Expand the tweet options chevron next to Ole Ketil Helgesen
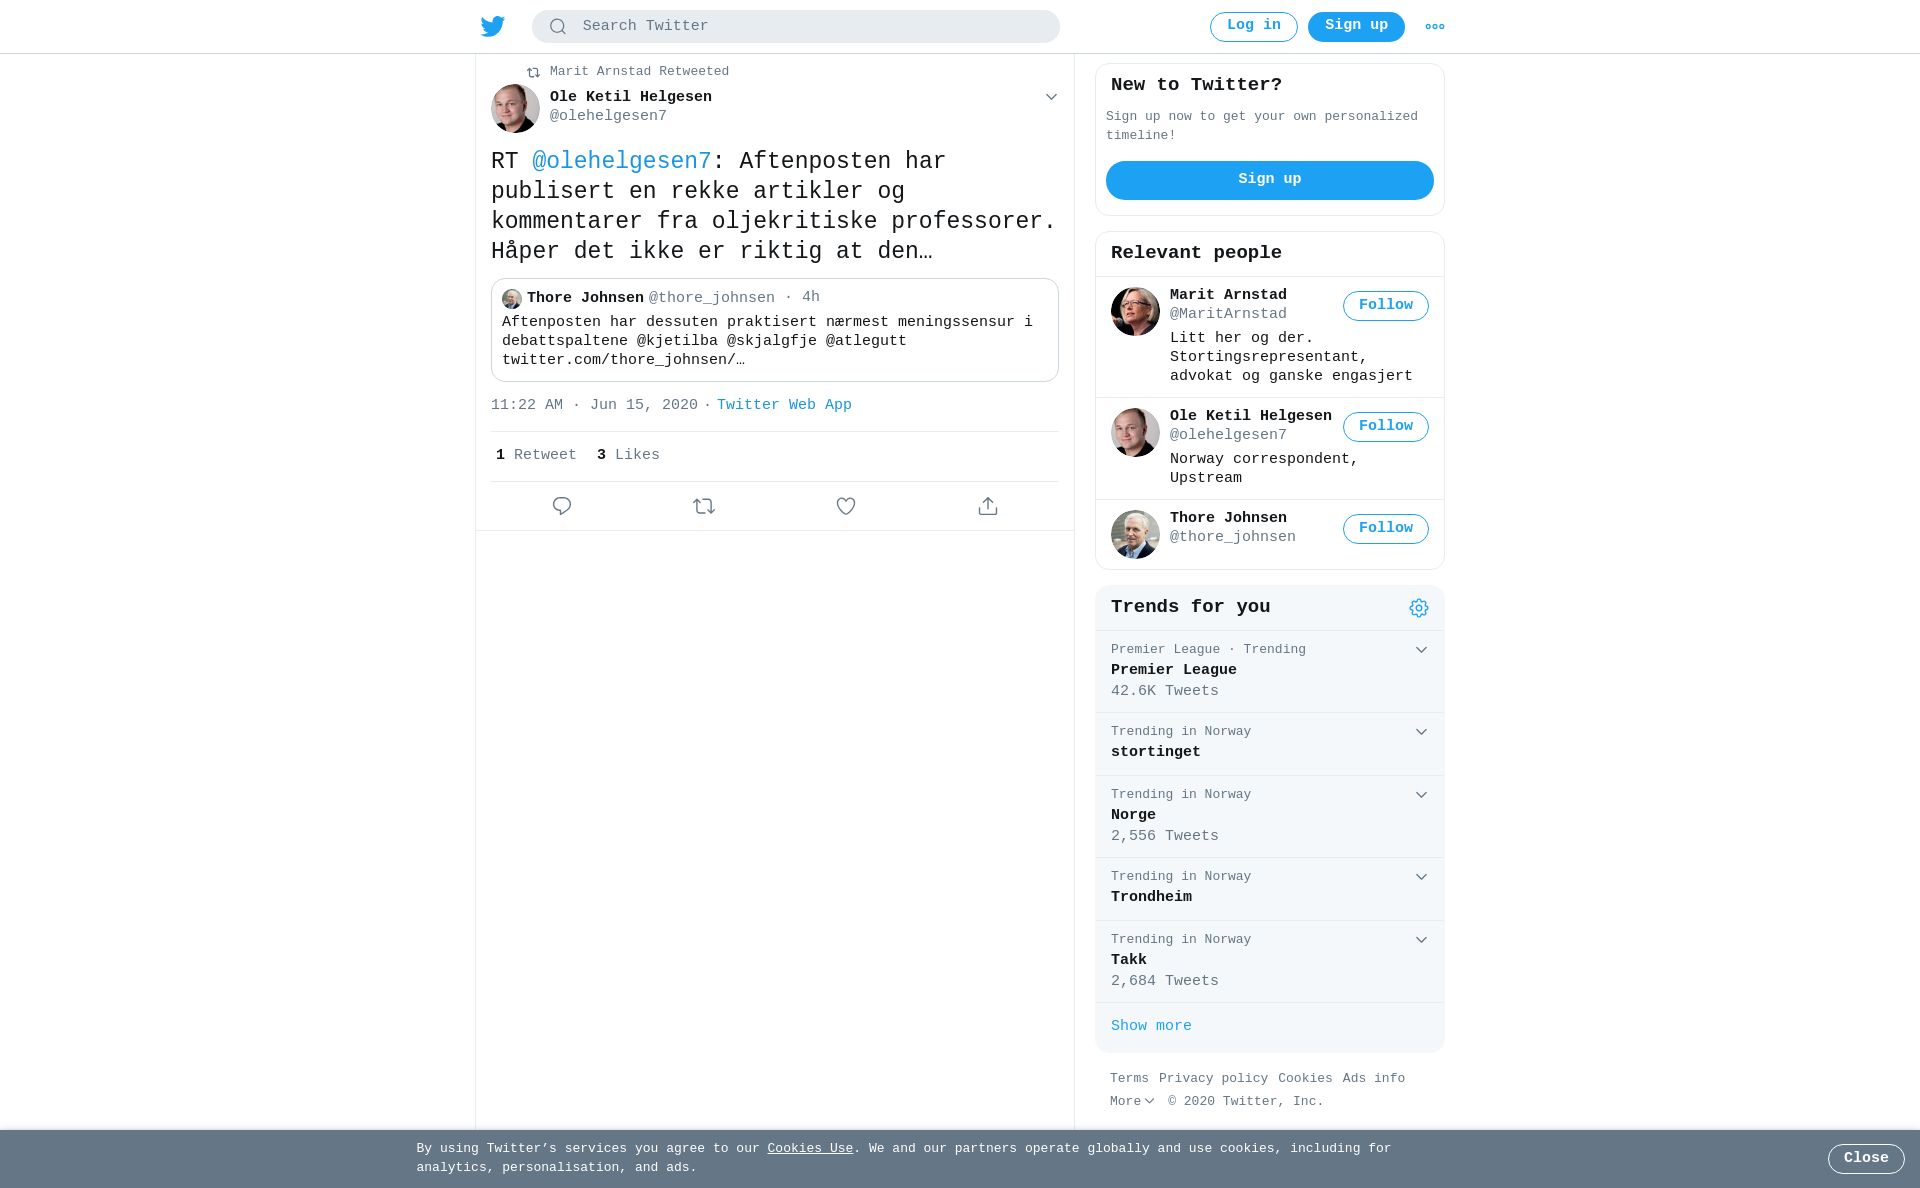The image size is (1920, 1188). 1051,97
